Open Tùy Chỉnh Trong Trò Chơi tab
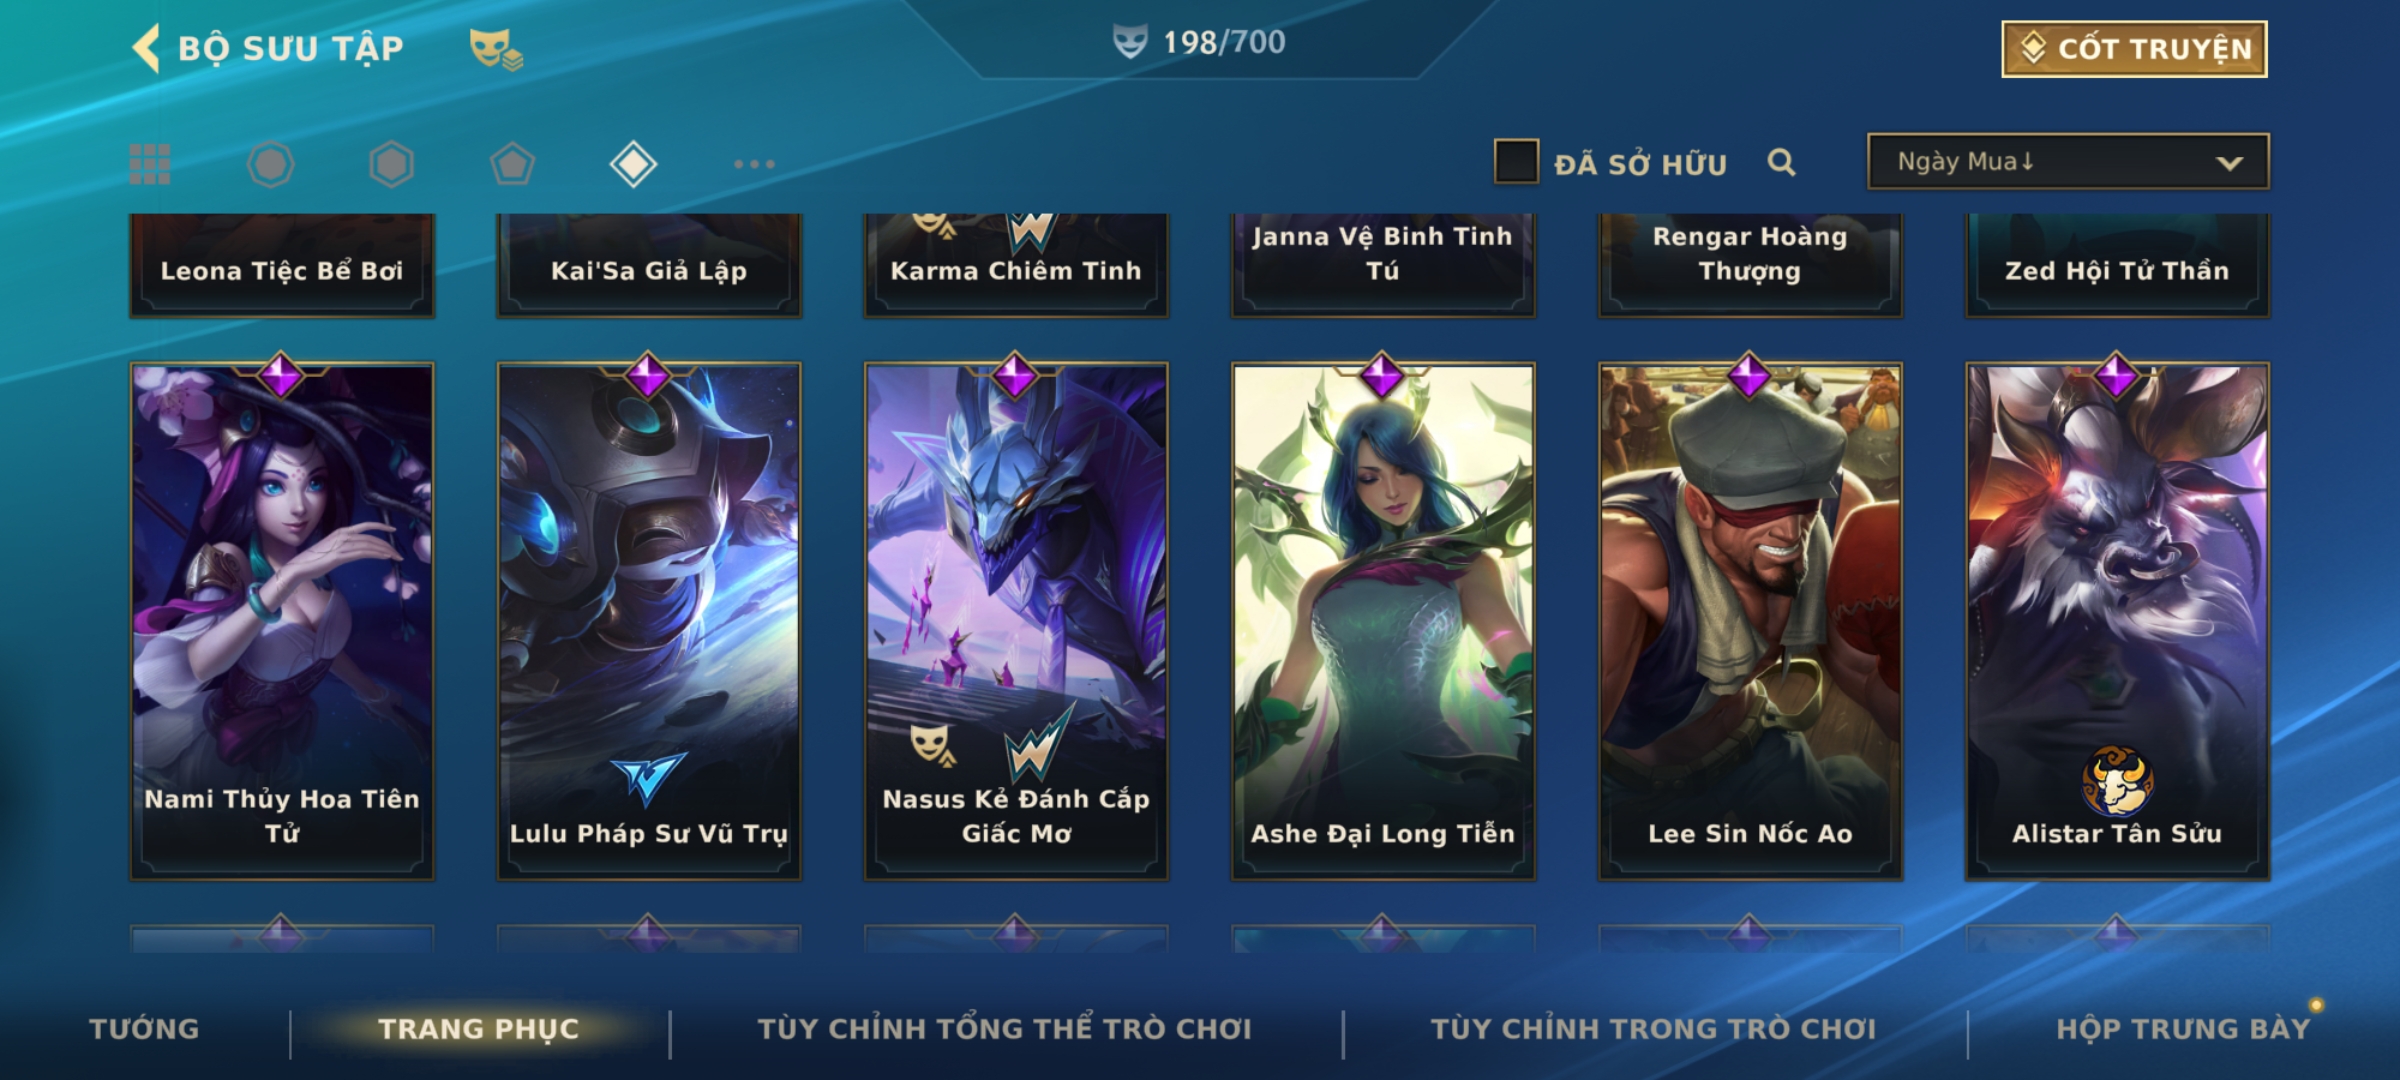 pos(1653,1029)
